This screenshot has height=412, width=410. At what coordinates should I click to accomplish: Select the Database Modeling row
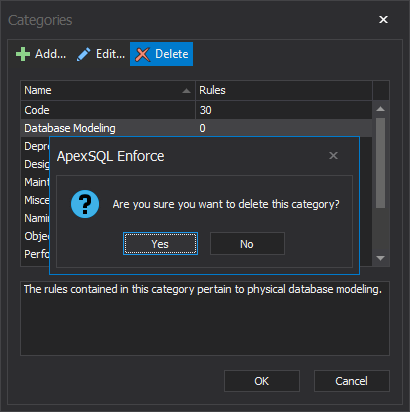(x=196, y=128)
